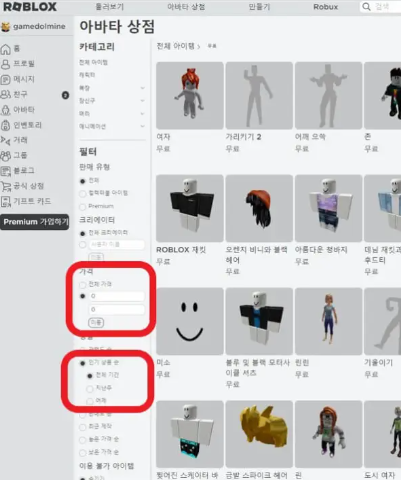Open the ROBLOX 재킷 item thumbnail
This screenshot has width=401, height=480.
click(x=190, y=208)
